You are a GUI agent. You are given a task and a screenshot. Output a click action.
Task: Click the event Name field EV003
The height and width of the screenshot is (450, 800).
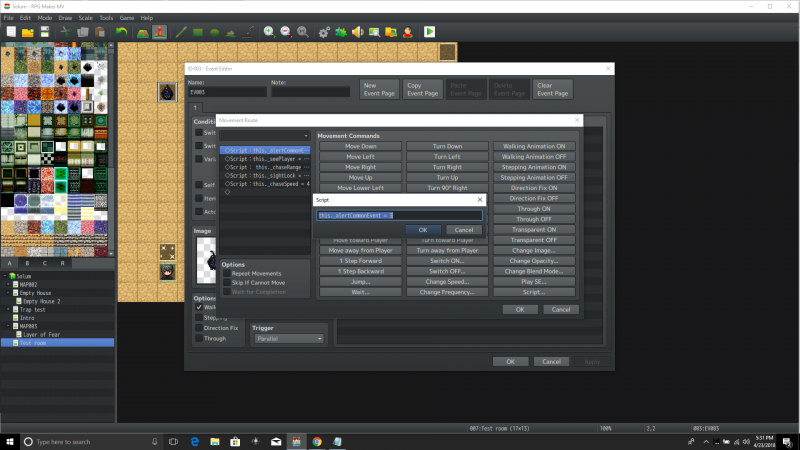pos(228,92)
